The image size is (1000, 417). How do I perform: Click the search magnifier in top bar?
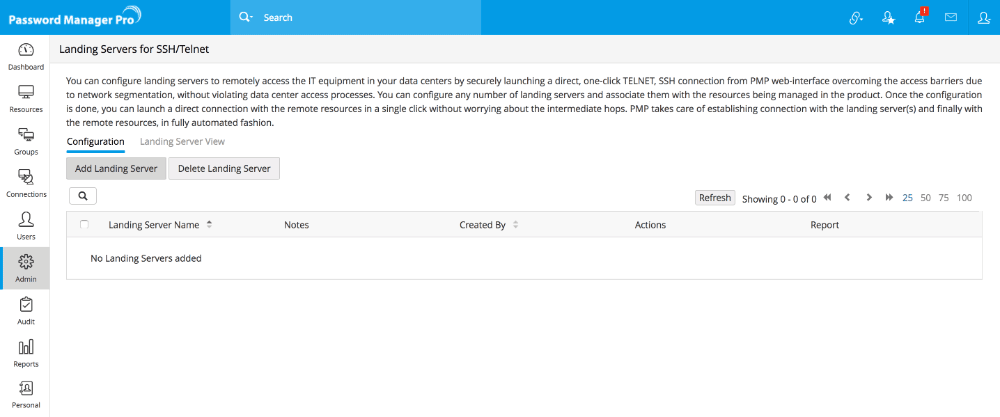245,17
